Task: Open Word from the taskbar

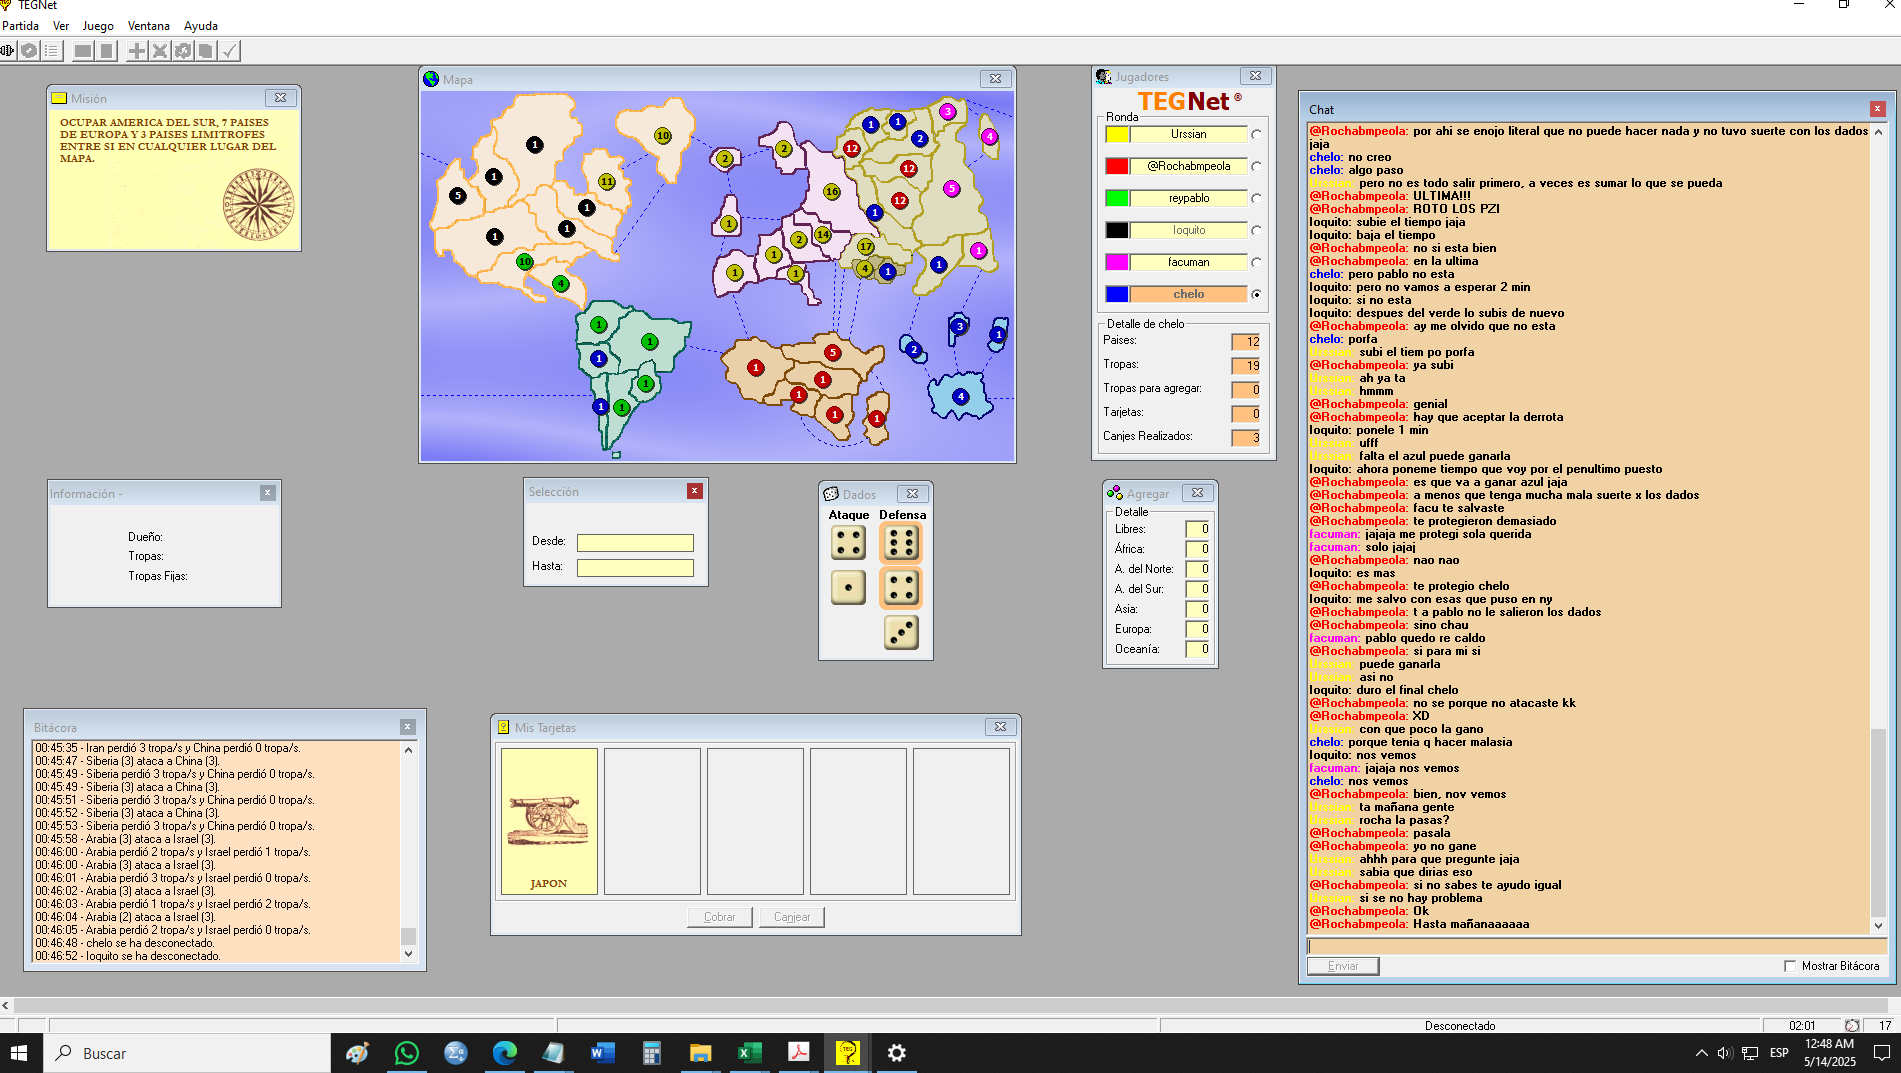Action: pyautogui.click(x=602, y=1053)
